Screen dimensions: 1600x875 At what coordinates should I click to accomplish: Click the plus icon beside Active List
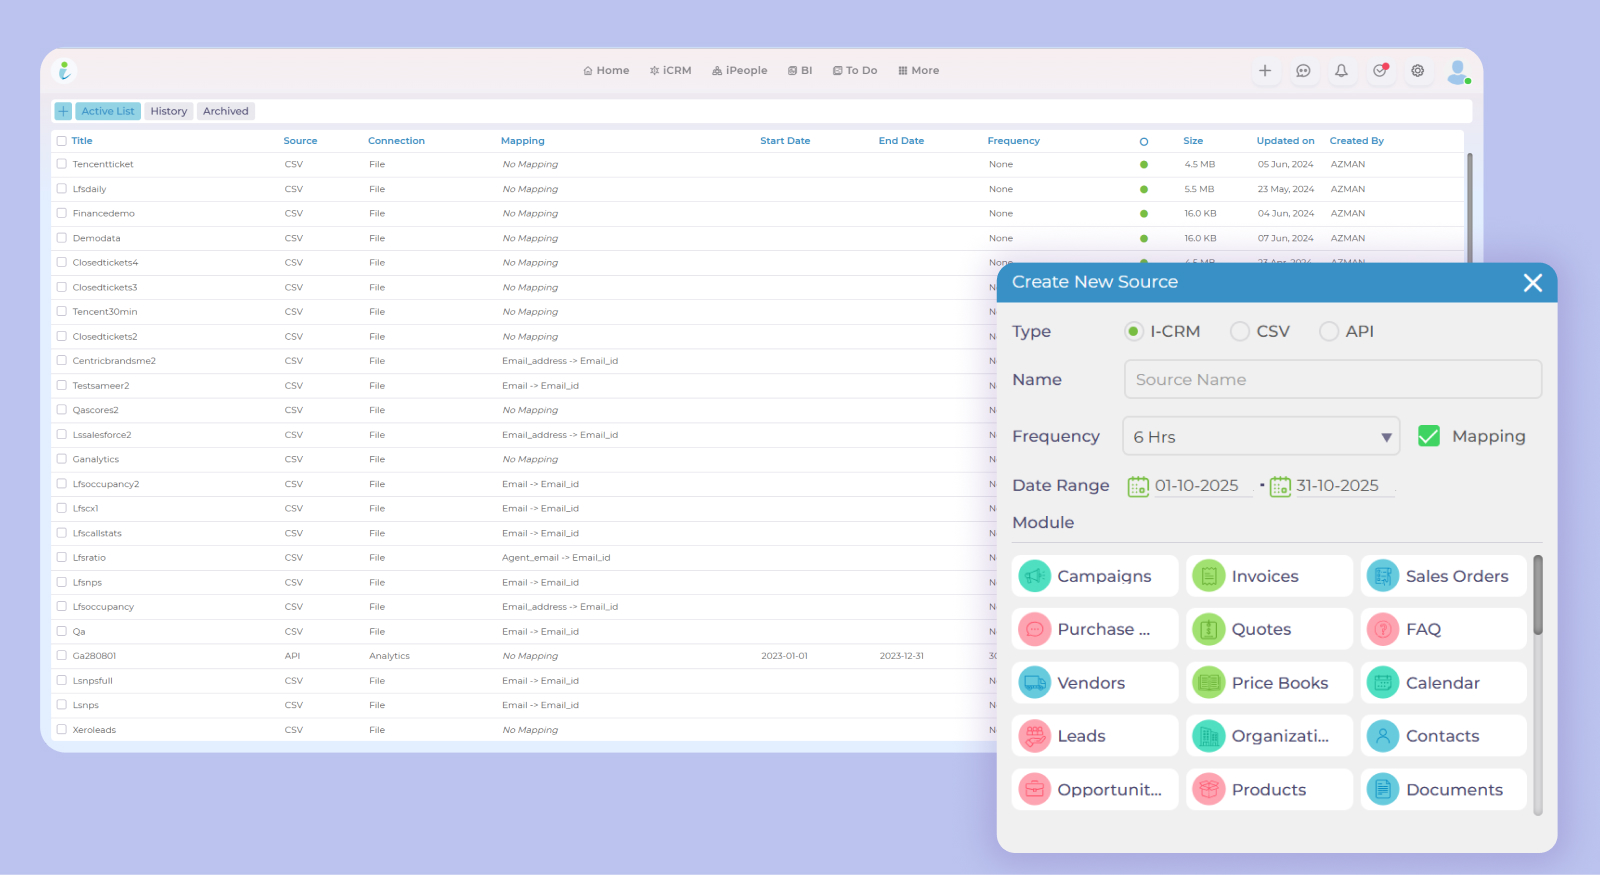(63, 111)
